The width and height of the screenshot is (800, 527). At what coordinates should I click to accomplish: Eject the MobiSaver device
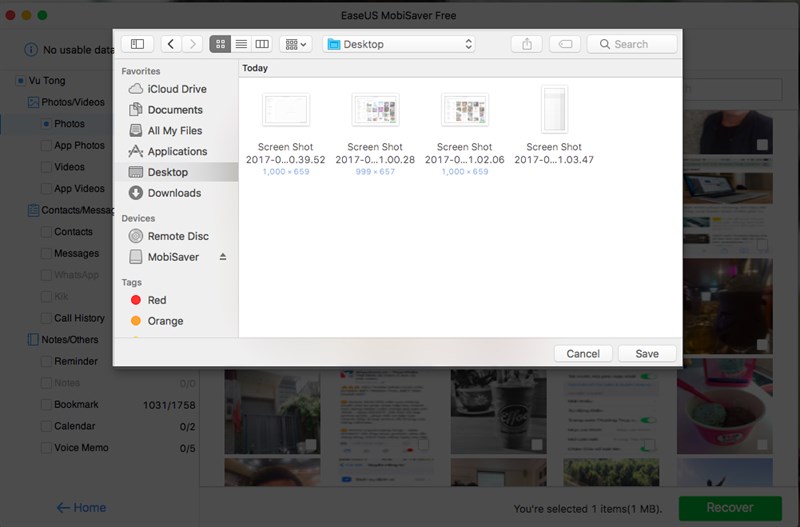click(x=223, y=257)
